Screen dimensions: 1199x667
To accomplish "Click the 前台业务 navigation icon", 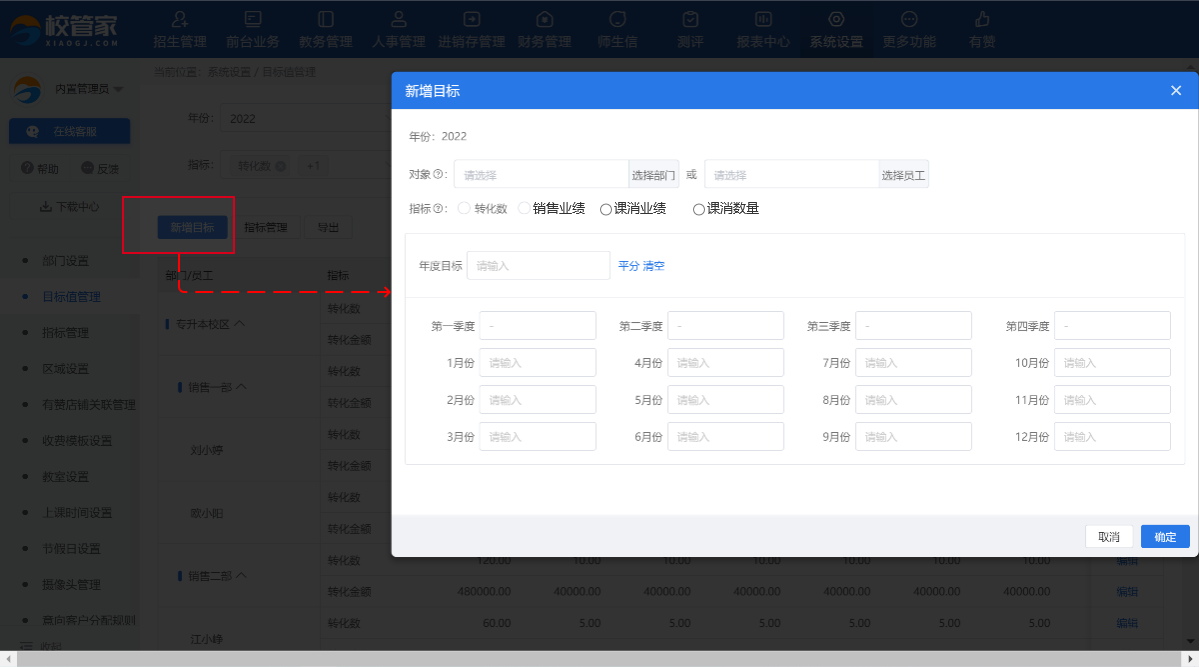I will tap(253, 19).
